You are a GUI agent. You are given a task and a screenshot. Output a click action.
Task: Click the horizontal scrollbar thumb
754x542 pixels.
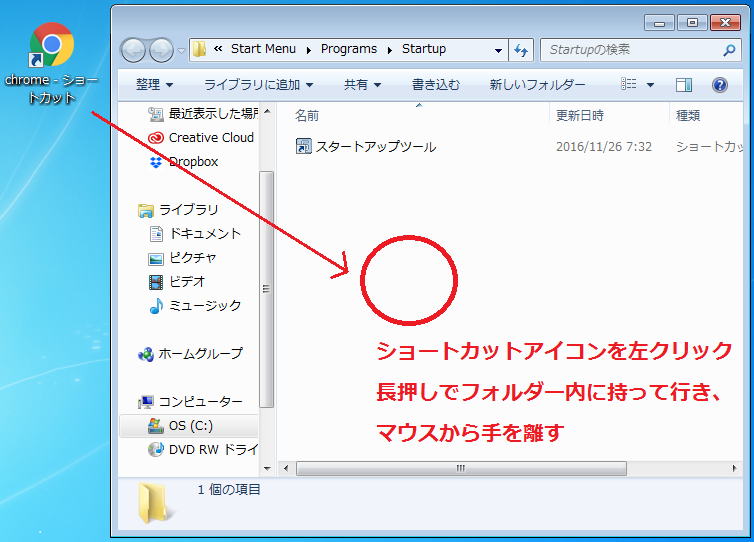coord(461,468)
